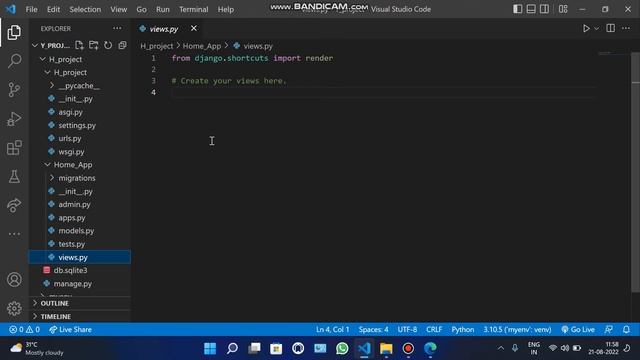
Task: Collapse the Y_PROJ workspace root
Action: pyautogui.click(x=35, y=46)
